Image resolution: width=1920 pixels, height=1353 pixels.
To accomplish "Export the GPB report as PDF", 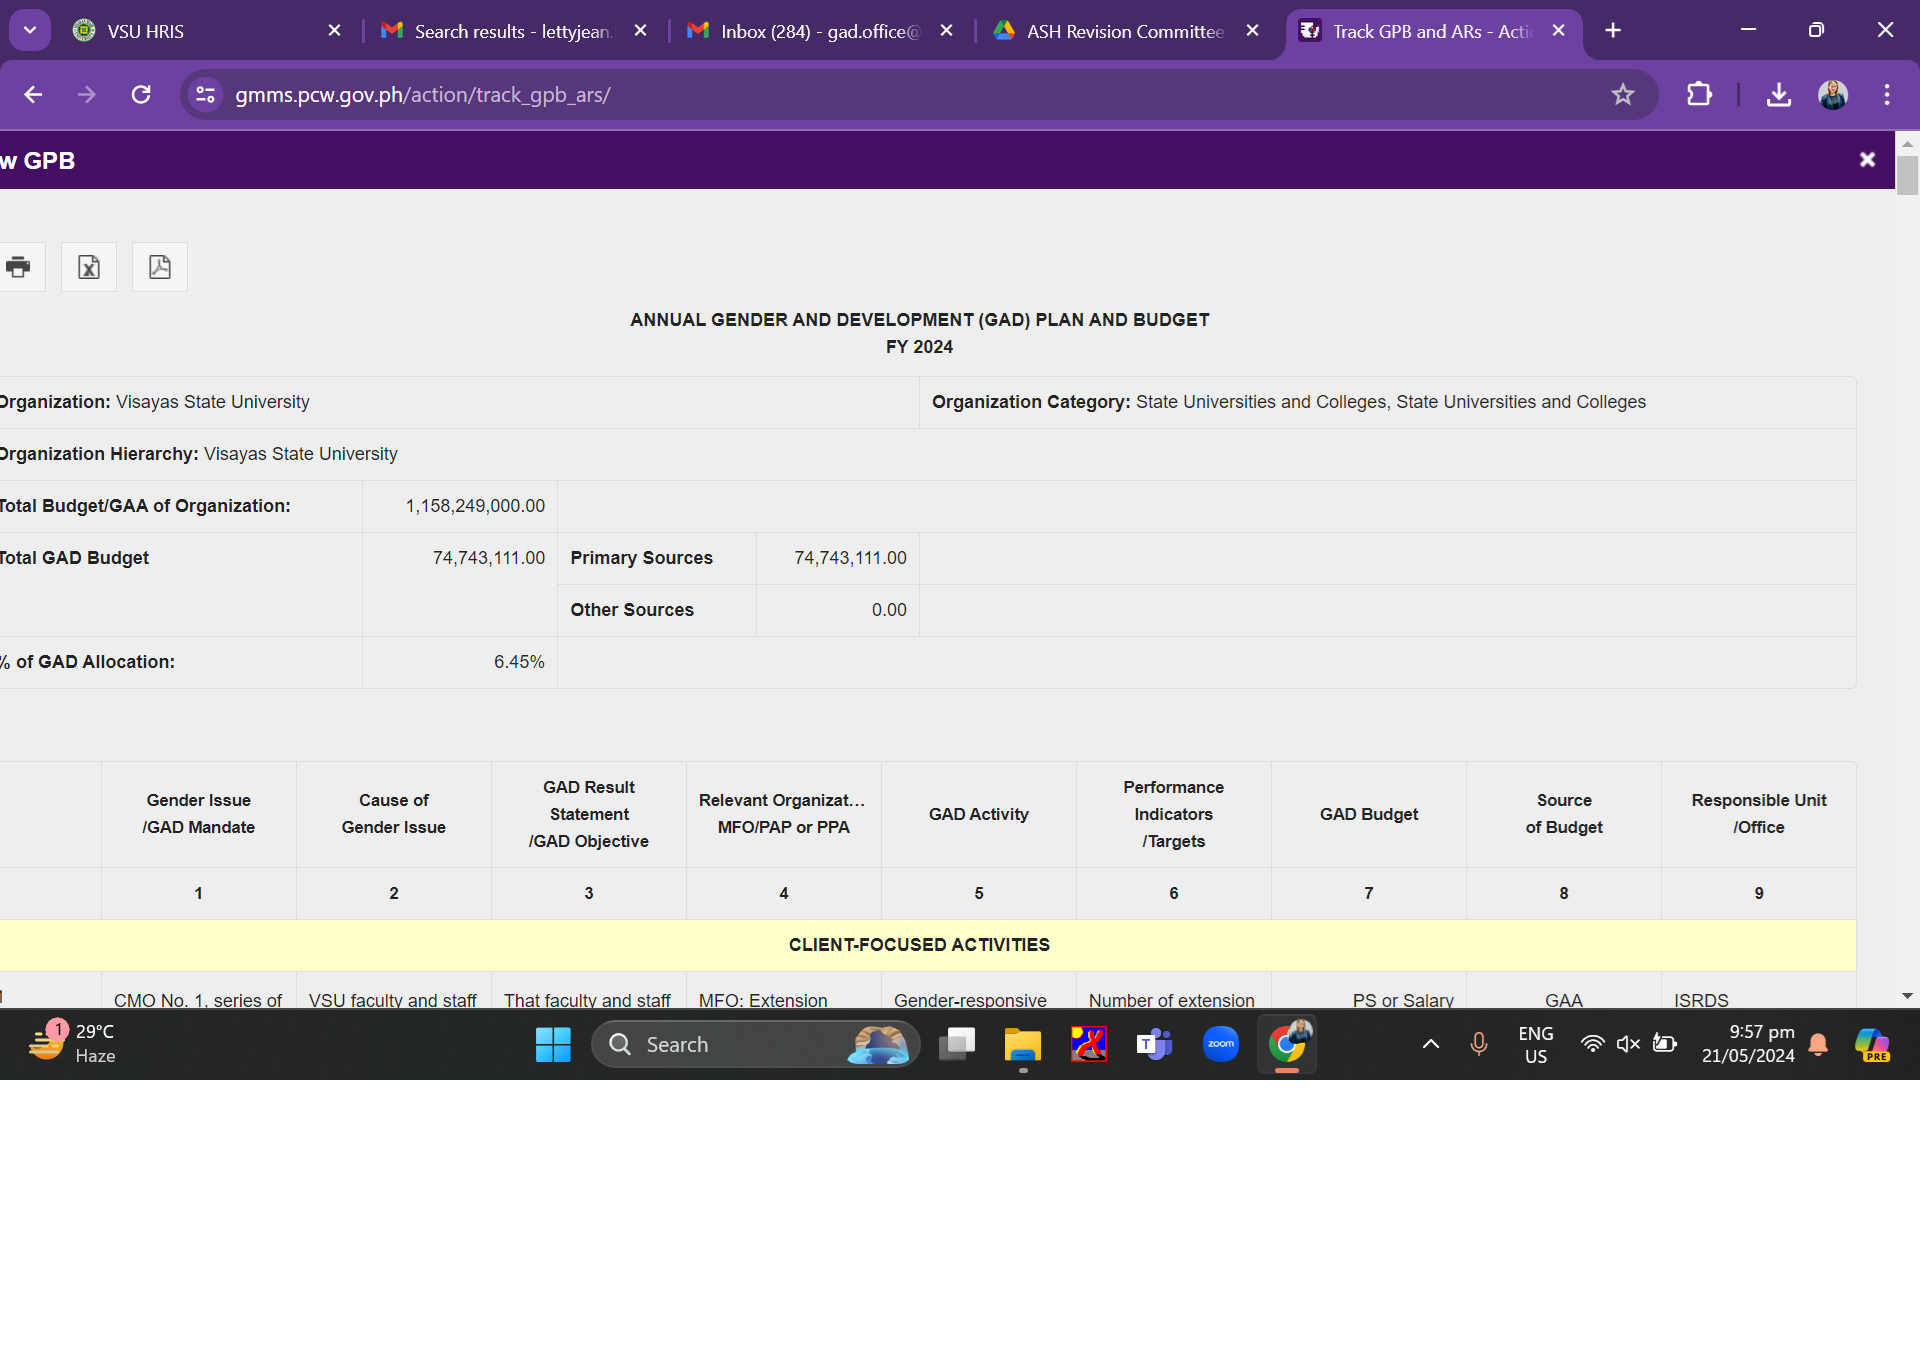I will click(160, 267).
